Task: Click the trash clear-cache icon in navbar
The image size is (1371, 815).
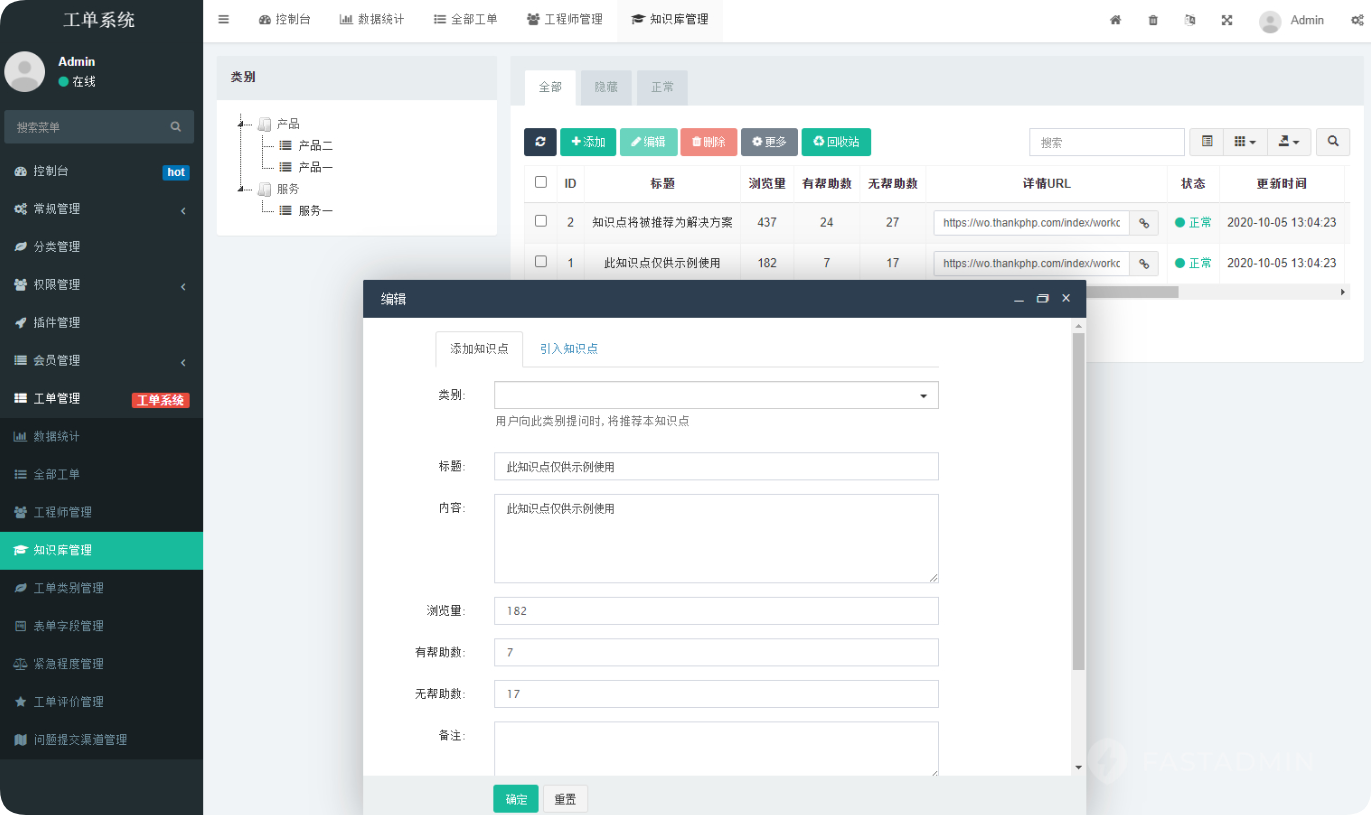Action: pyautogui.click(x=1152, y=19)
